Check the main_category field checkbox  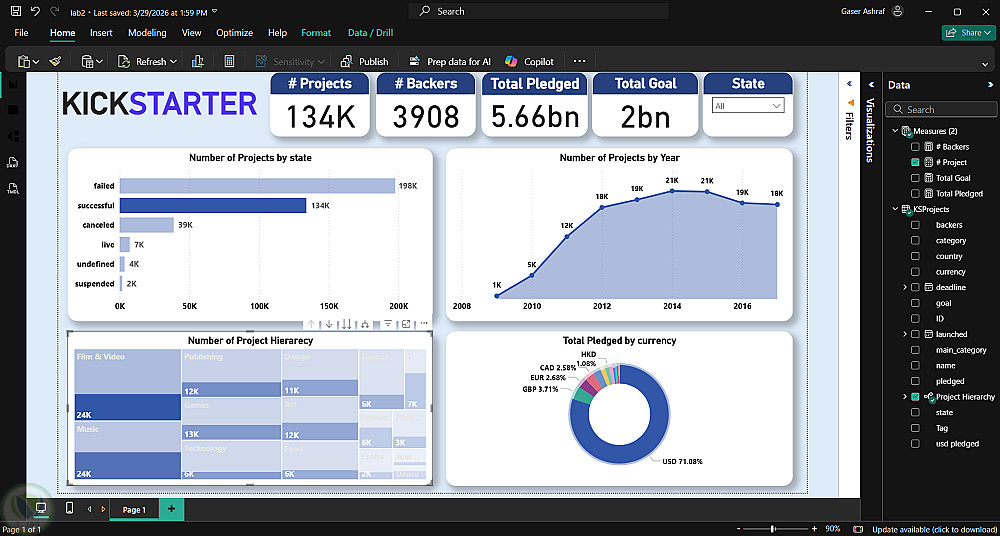click(x=915, y=350)
